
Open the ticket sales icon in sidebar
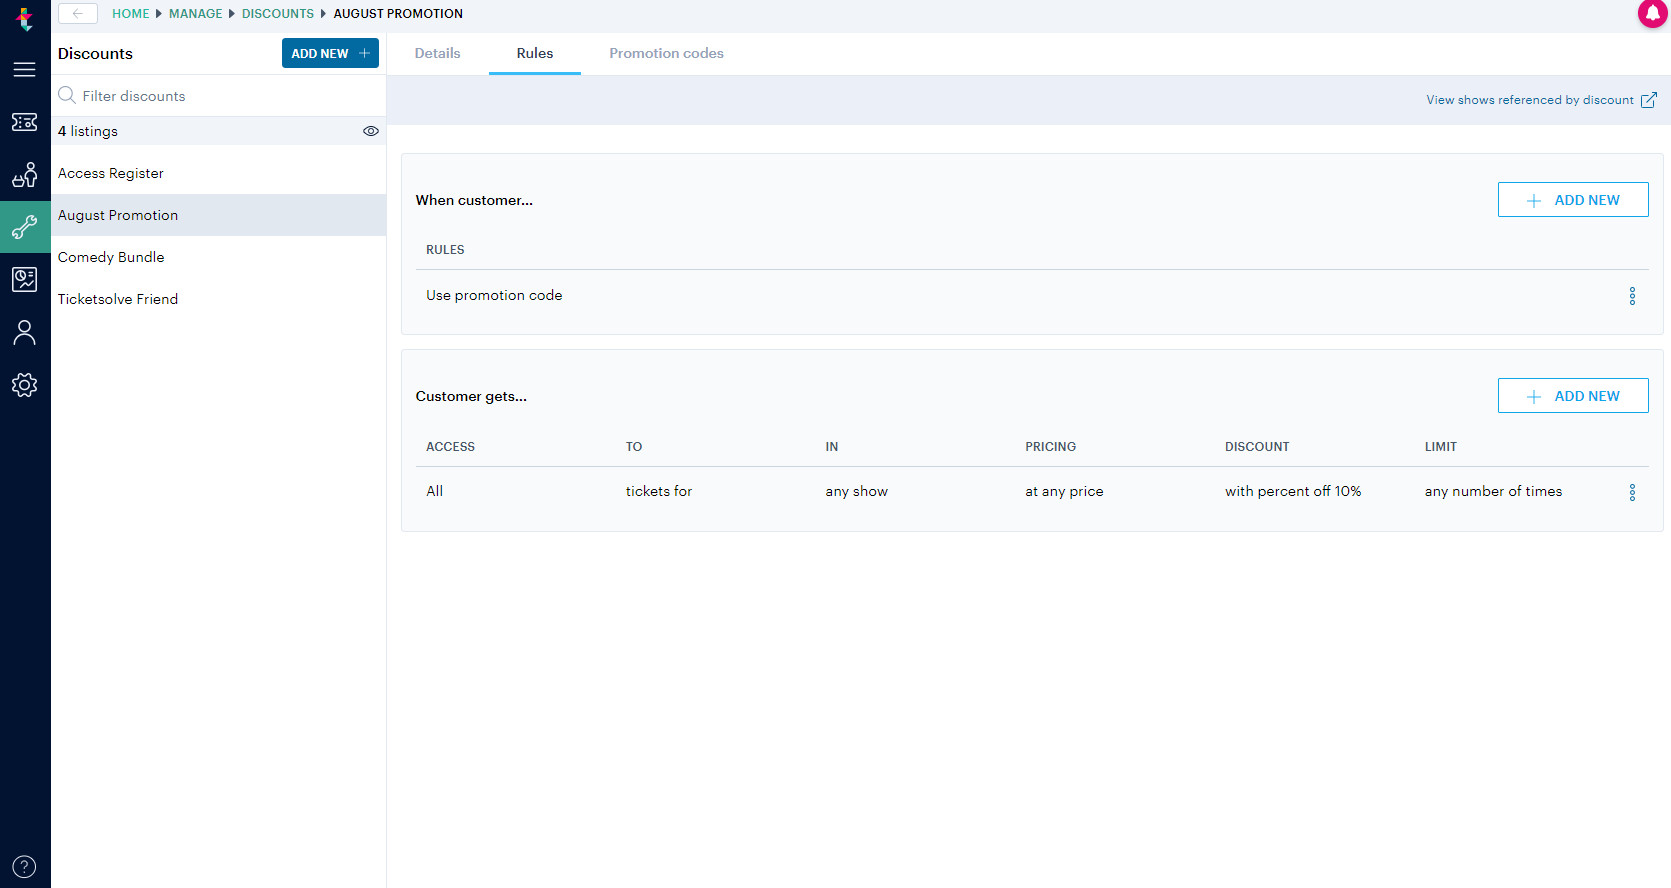click(24, 122)
